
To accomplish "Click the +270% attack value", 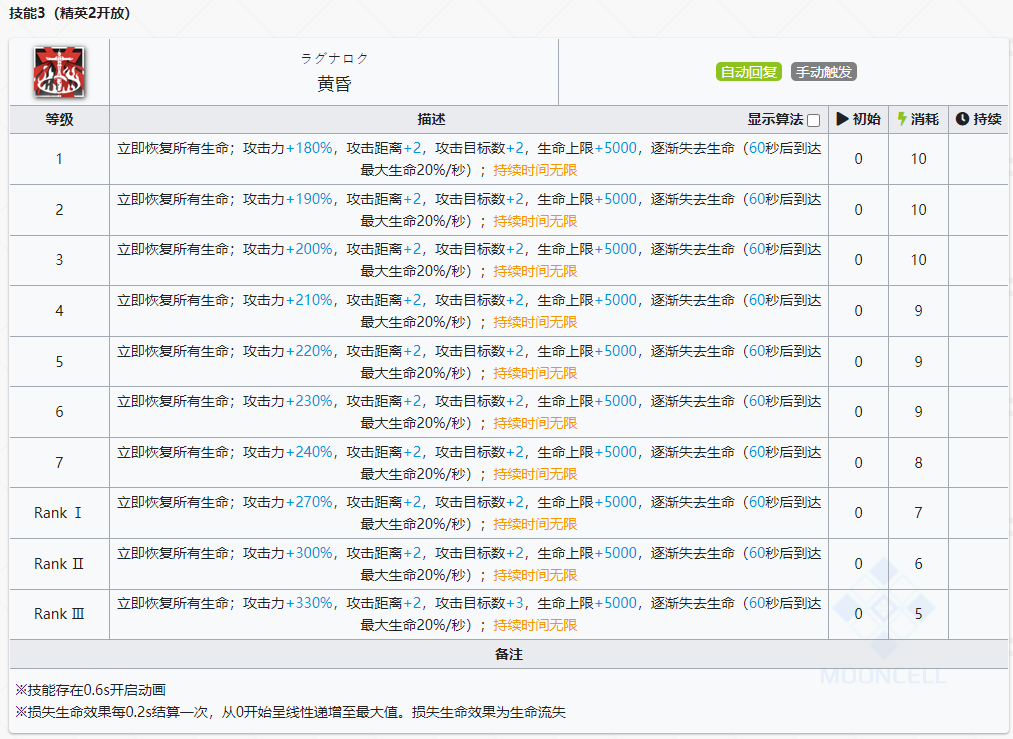I will coord(309,502).
